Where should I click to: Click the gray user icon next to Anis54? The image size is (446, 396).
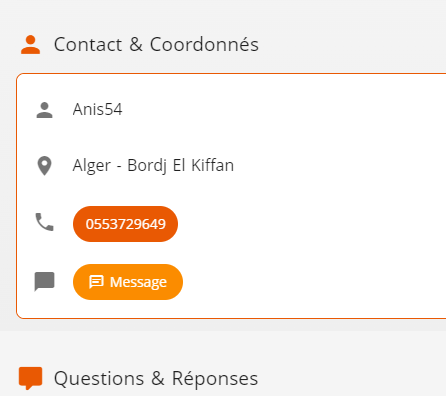click(44, 110)
